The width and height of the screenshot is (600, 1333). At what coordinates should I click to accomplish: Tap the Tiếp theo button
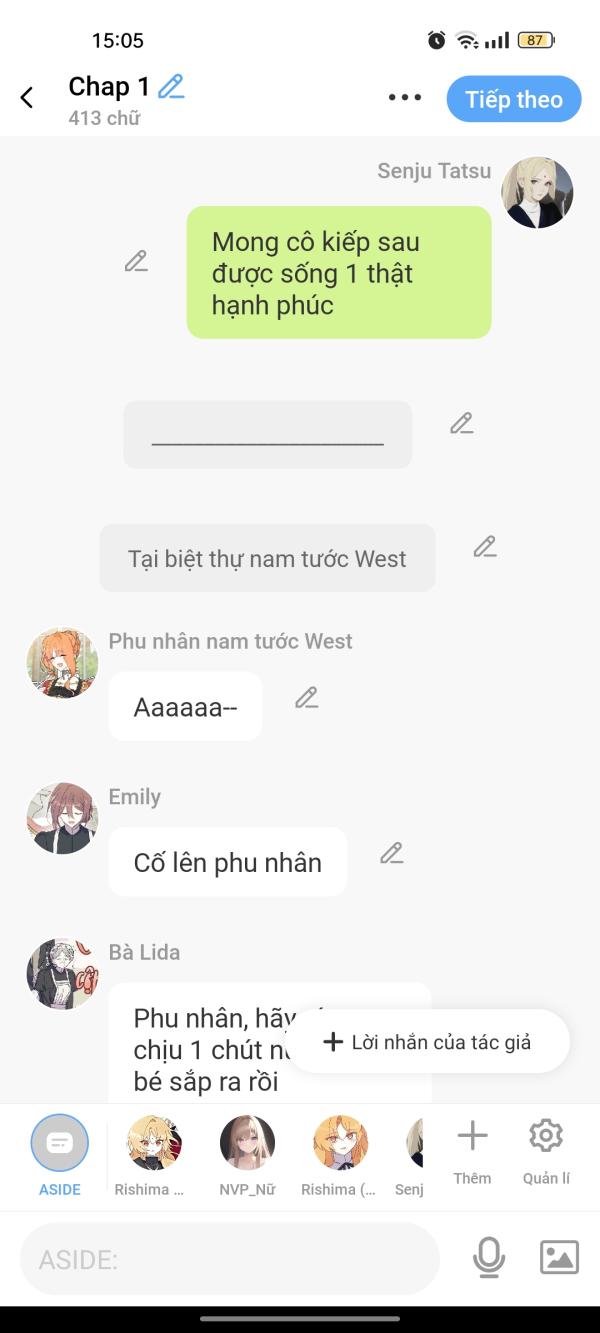point(514,99)
